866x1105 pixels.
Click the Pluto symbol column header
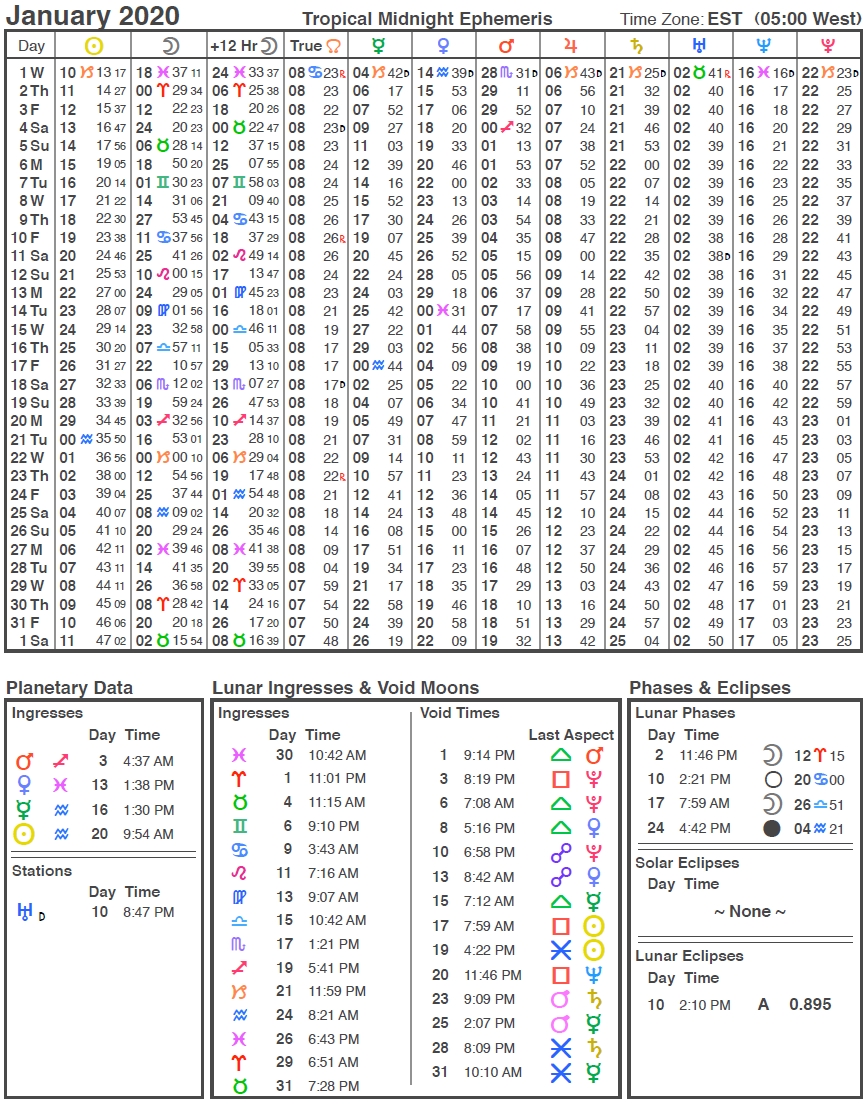click(828, 47)
